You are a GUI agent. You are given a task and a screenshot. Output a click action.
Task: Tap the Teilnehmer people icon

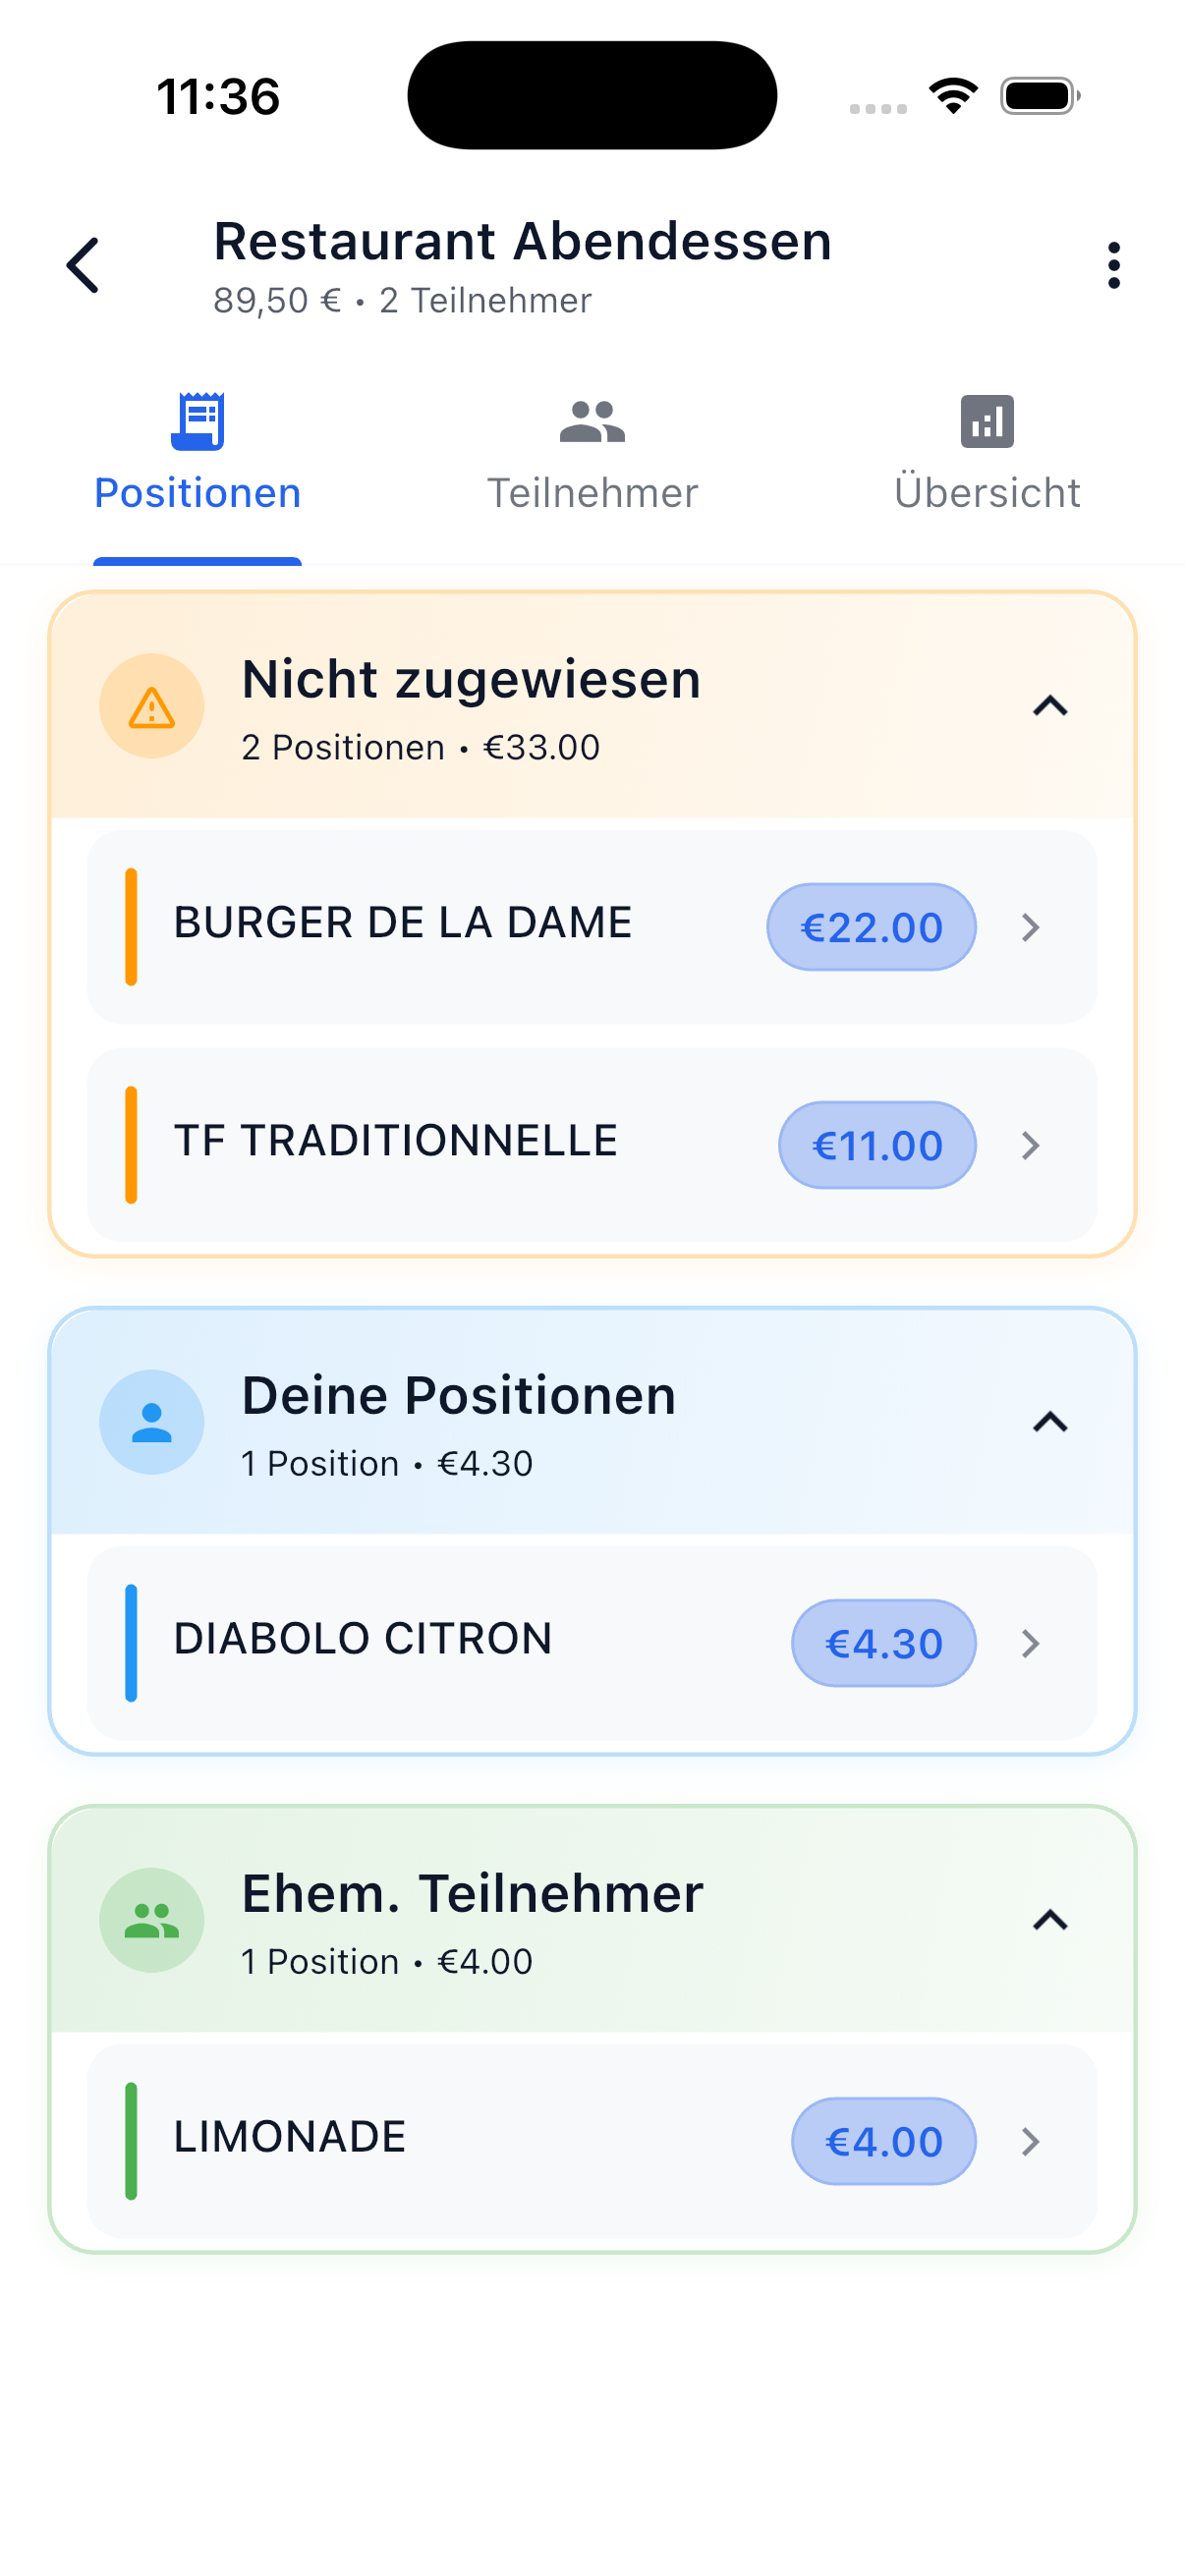(x=592, y=421)
